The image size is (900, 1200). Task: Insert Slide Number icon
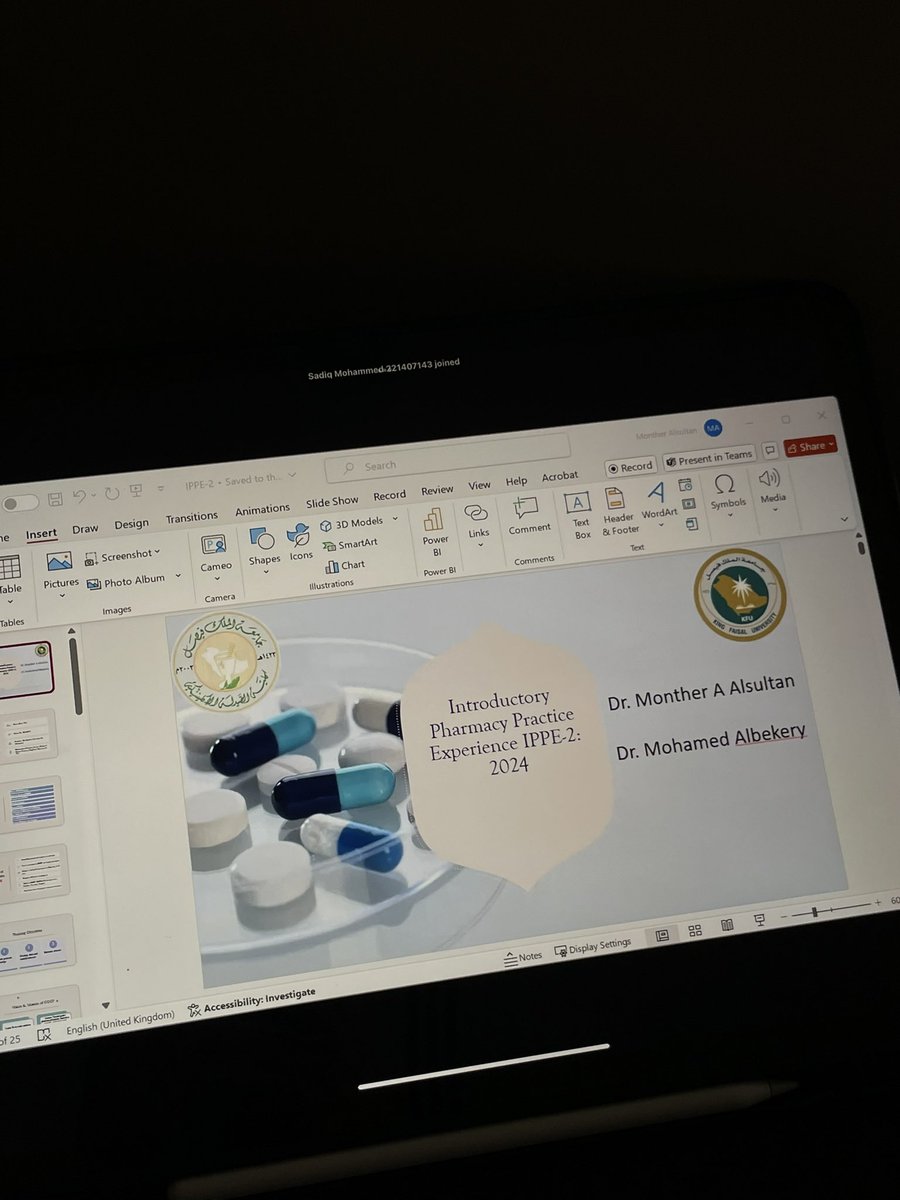point(688,503)
